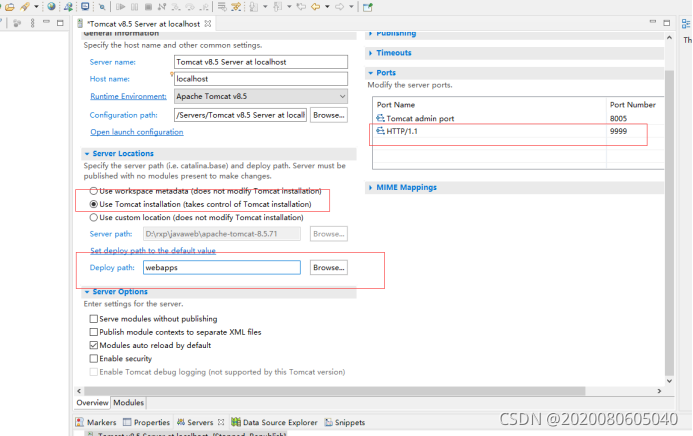Viewport: 693px width, 436px height.
Task: Open the Properties view tab
Action: pos(146,422)
